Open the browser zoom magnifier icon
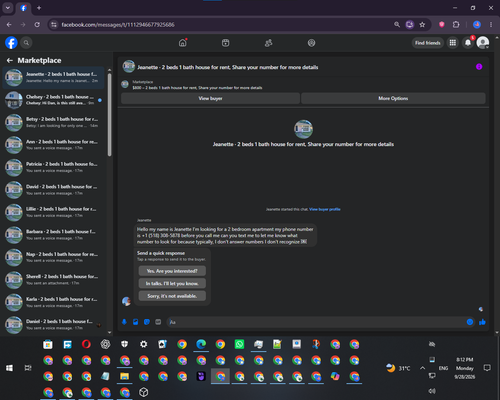Image resolution: width=500 pixels, height=400 pixels. click(397, 25)
